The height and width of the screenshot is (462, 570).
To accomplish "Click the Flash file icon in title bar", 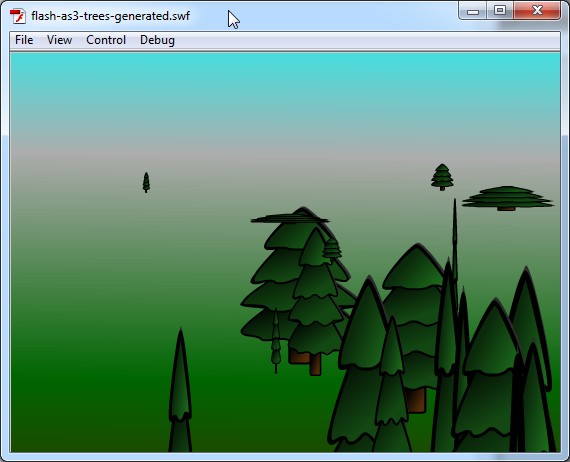I will 17,16.
